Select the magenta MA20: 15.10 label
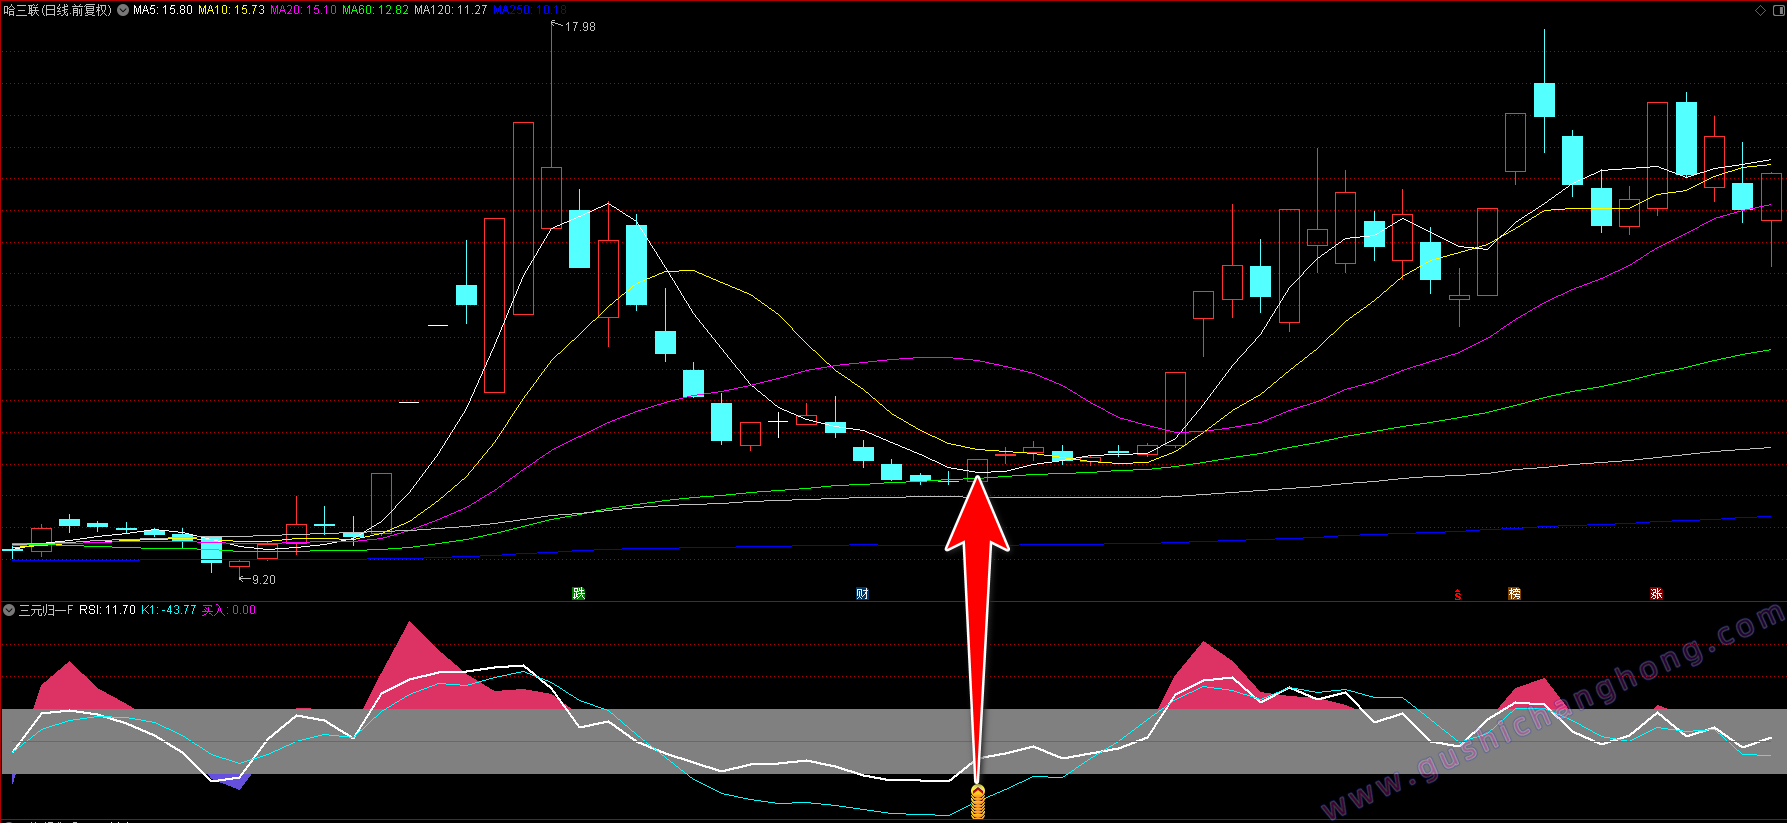This screenshot has height=823, width=1787. (303, 10)
